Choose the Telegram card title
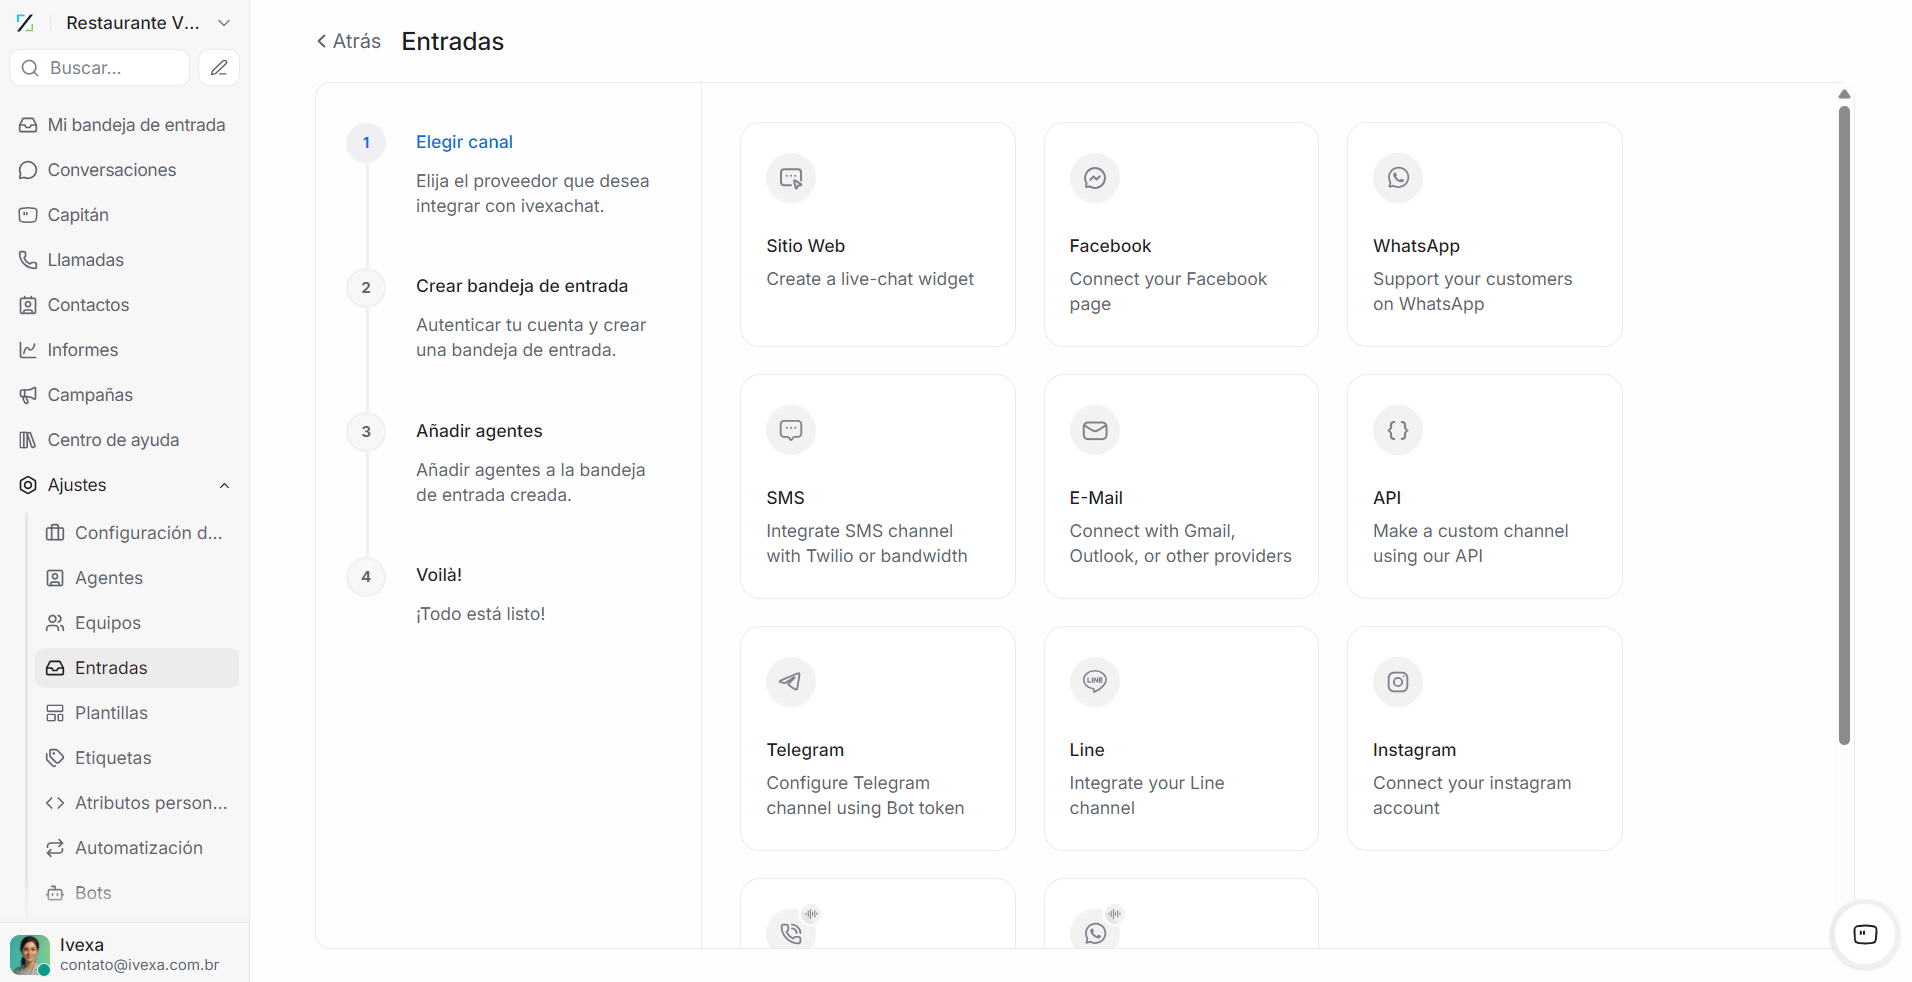 click(805, 750)
